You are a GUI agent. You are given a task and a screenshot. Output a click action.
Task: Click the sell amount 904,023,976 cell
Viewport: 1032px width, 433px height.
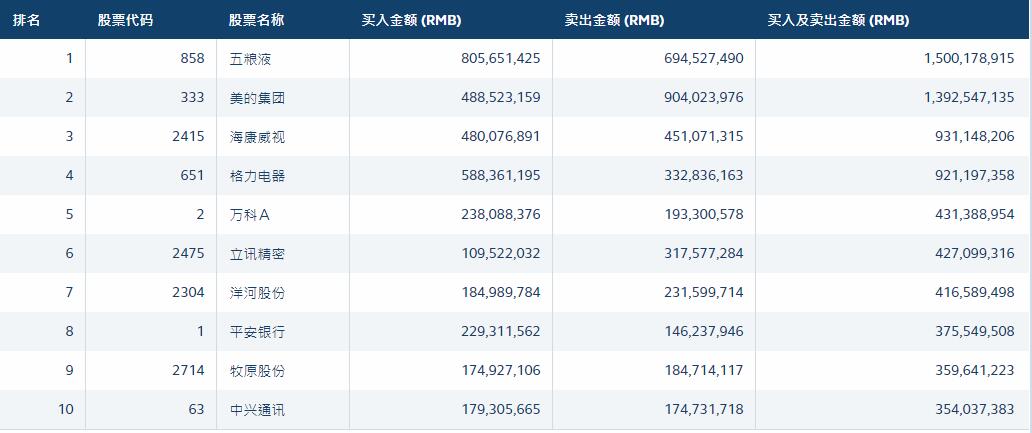(690, 98)
